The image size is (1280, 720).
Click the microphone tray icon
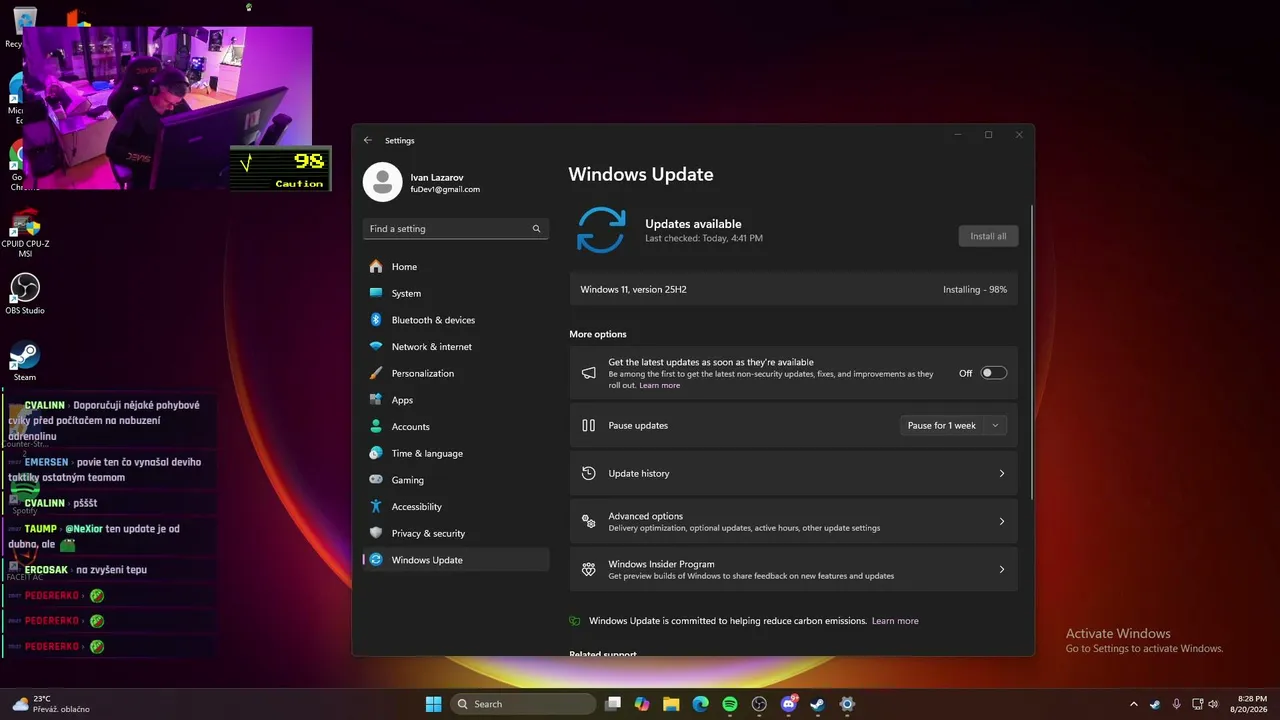pos(1177,704)
